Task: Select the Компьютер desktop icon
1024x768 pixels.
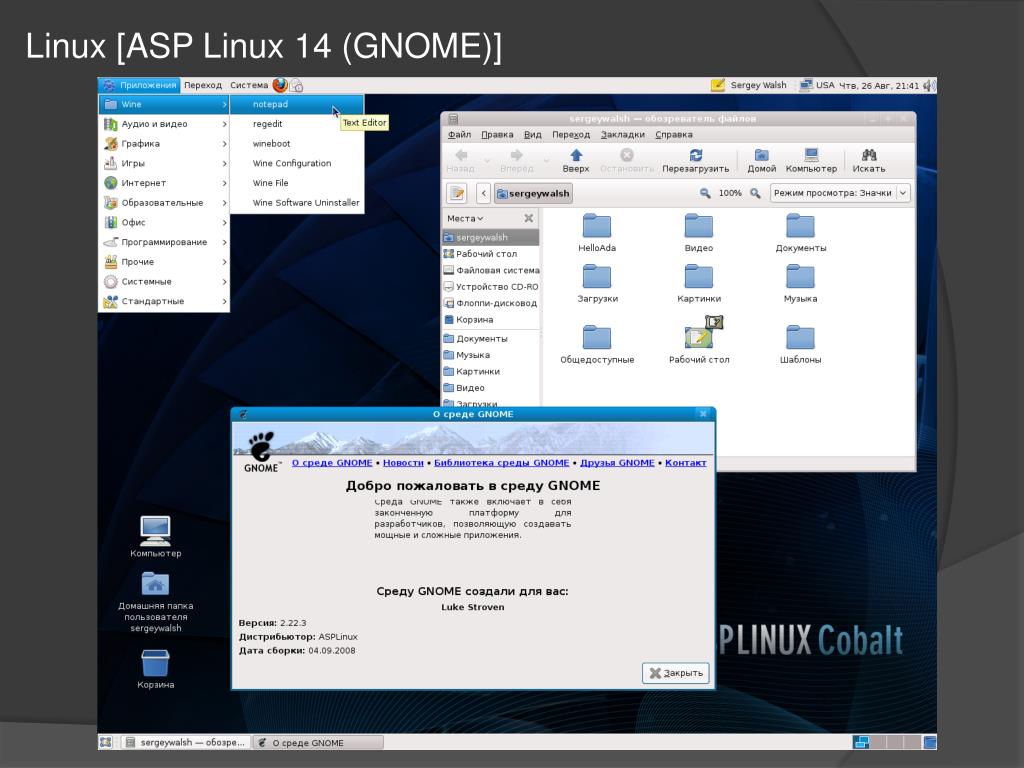Action: 155,537
